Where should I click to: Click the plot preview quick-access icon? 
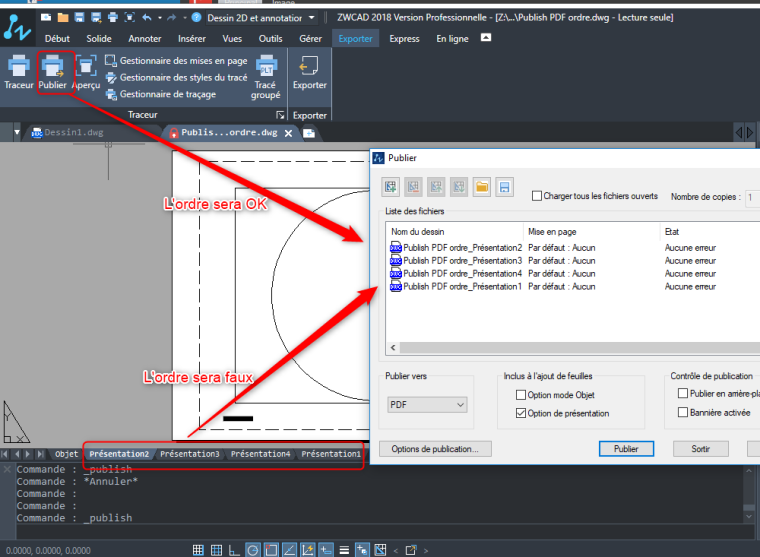(129, 17)
